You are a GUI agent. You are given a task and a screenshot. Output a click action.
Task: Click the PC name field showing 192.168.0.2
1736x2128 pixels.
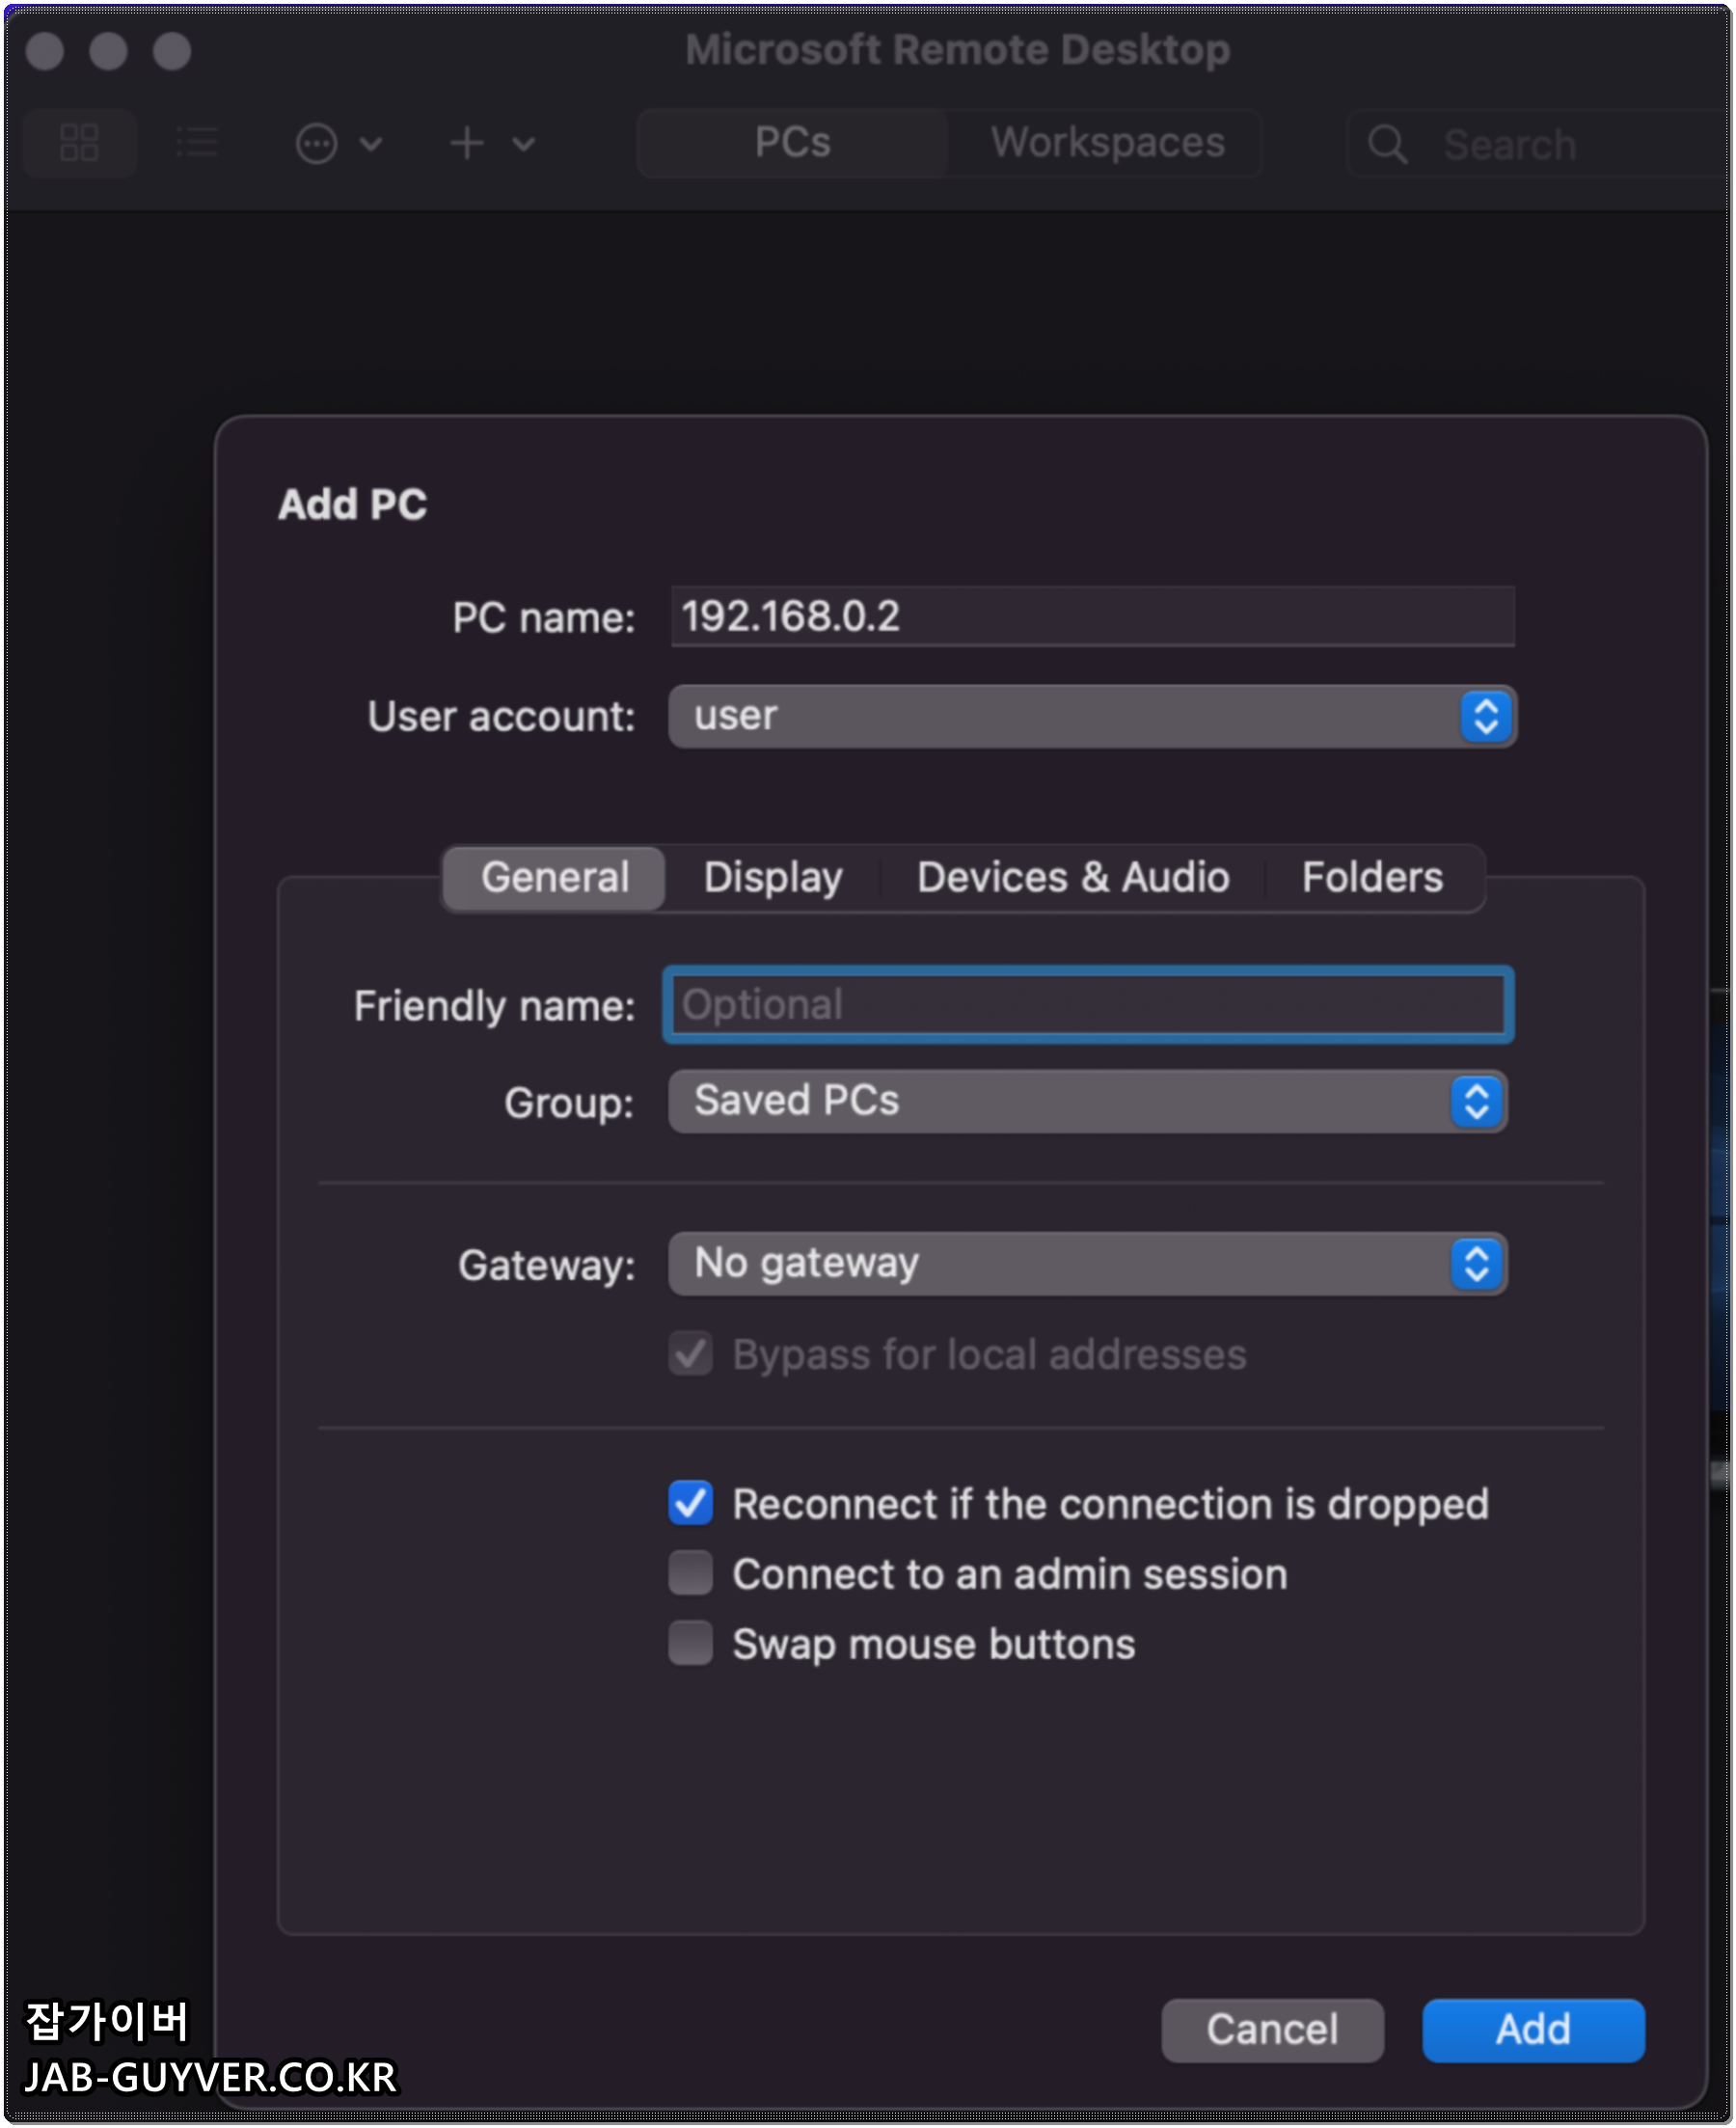click(x=1093, y=616)
